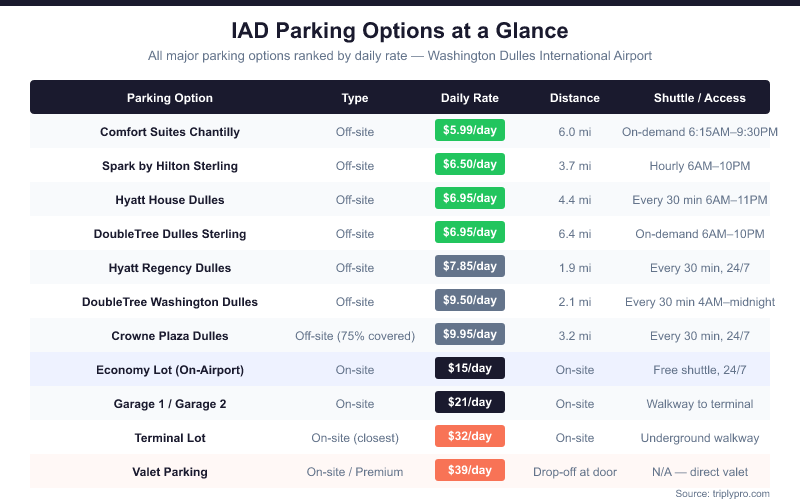Screen dimensions: 800x500
Task: Select the Type column header
Action: point(355,98)
